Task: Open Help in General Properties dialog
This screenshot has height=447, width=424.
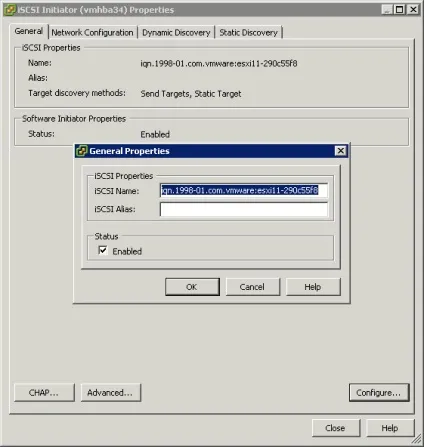Action: click(313, 287)
